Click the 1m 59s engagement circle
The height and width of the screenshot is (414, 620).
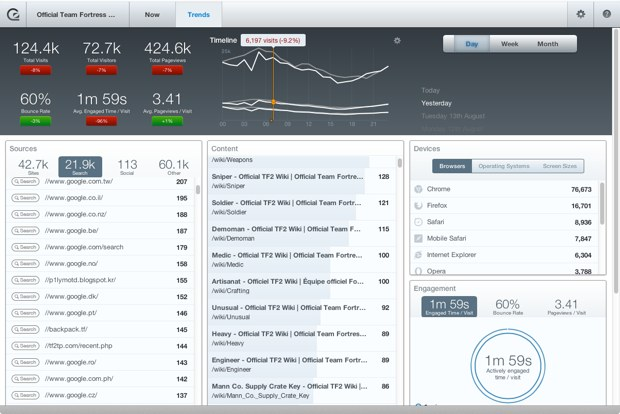(508, 366)
